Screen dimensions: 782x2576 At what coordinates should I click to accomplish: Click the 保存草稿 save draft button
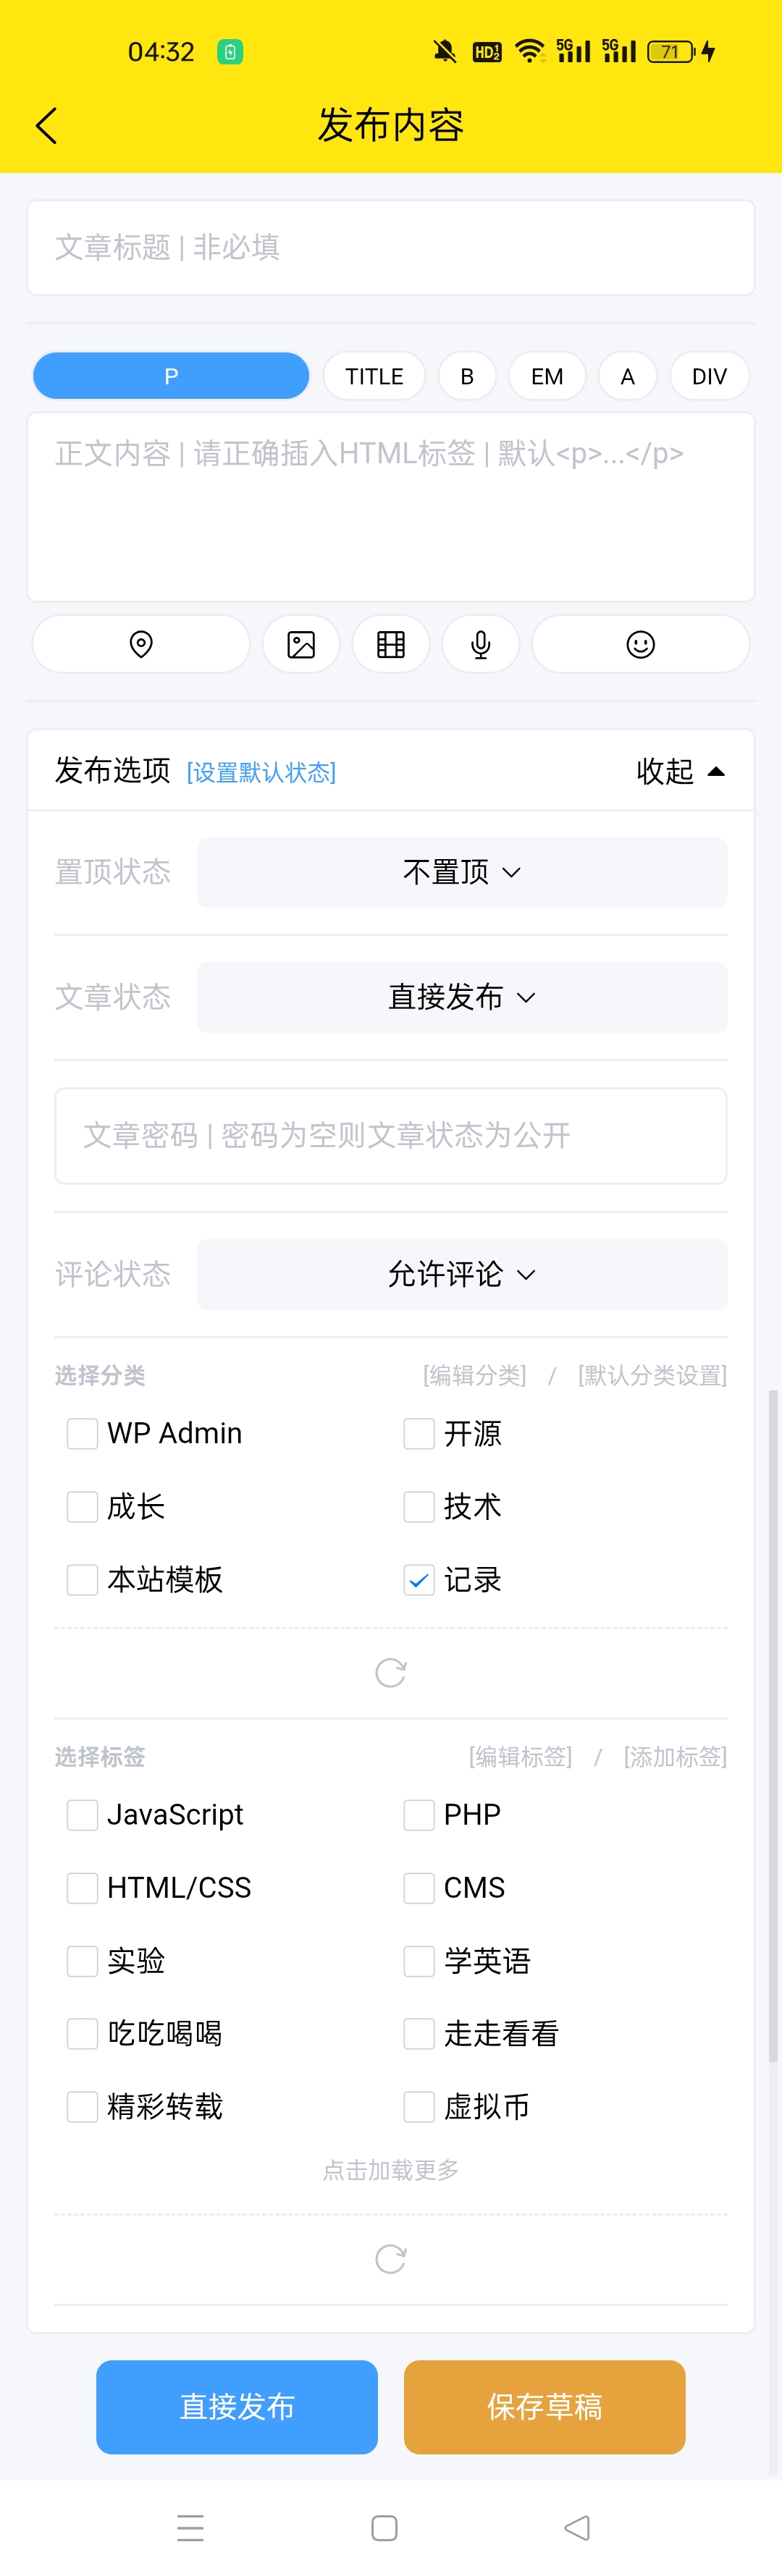[544, 2408]
